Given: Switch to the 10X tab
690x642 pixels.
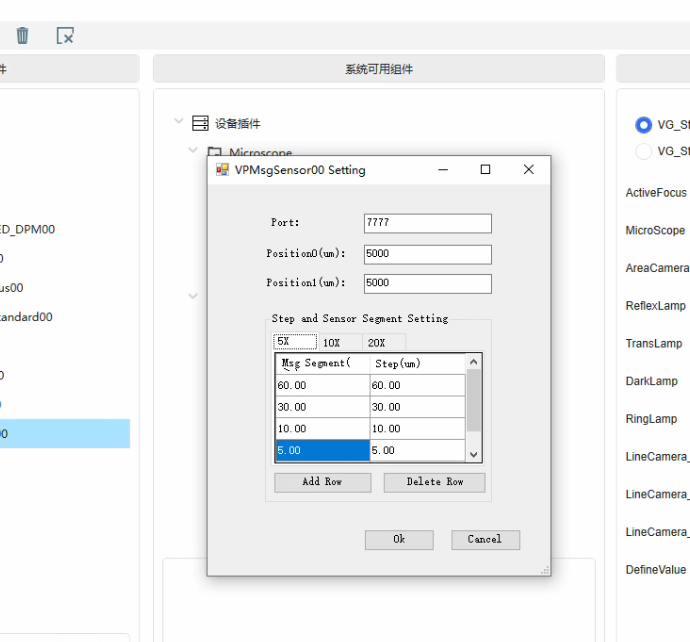Looking at the screenshot, I should click(x=331, y=342).
